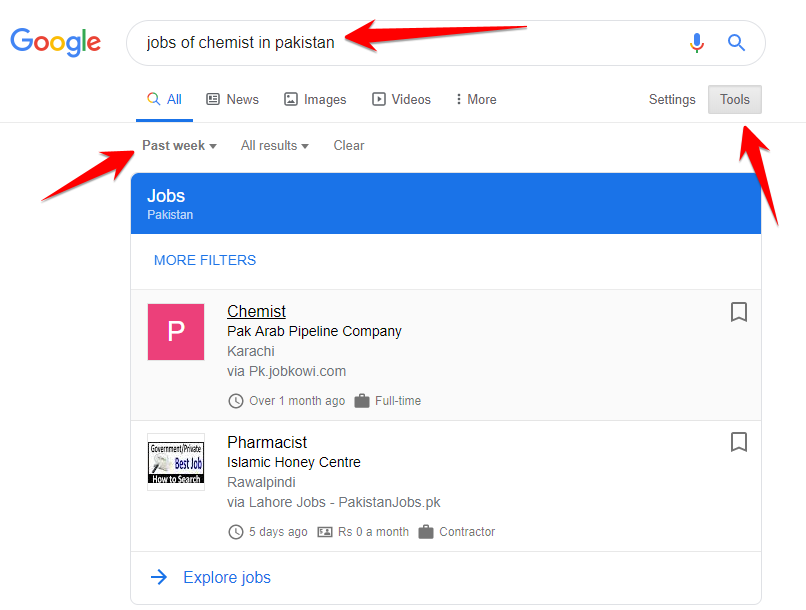Open the All results dropdown
Image resolution: width=806 pixels, height=610 pixels.
coord(274,146)
